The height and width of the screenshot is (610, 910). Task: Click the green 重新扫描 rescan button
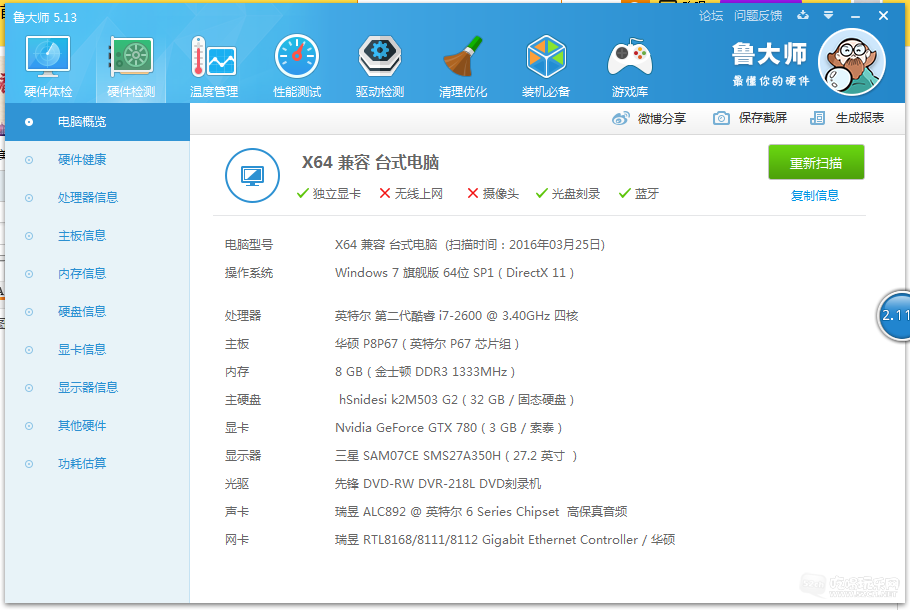(816, 163)
